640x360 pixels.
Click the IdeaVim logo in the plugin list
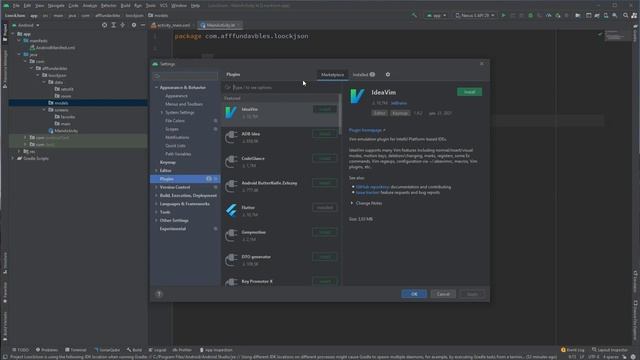click(x=231, y=112)
